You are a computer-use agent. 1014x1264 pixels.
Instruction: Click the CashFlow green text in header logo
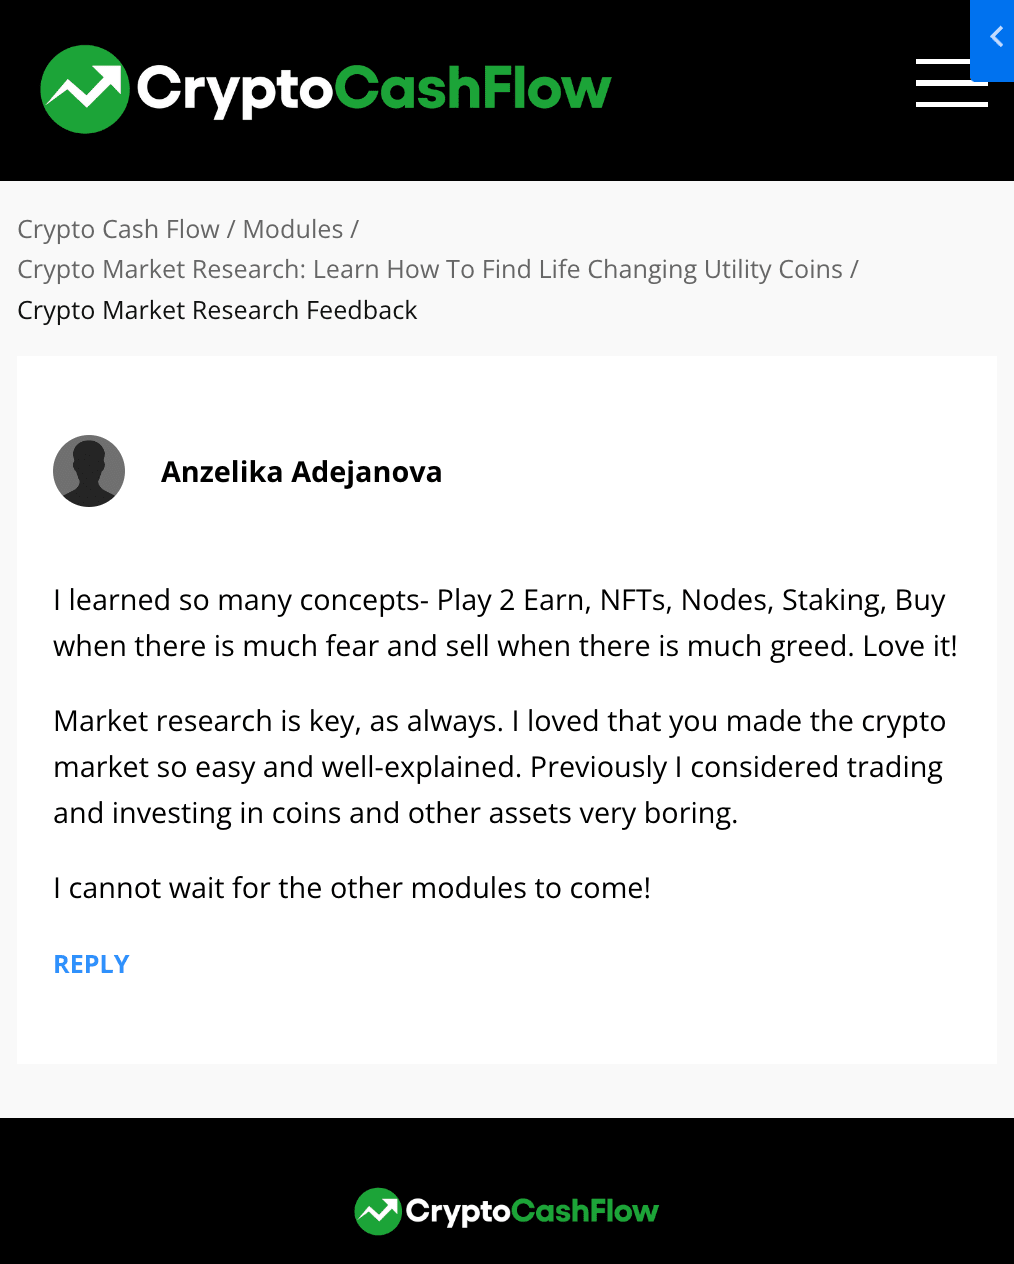coord(473,89)
